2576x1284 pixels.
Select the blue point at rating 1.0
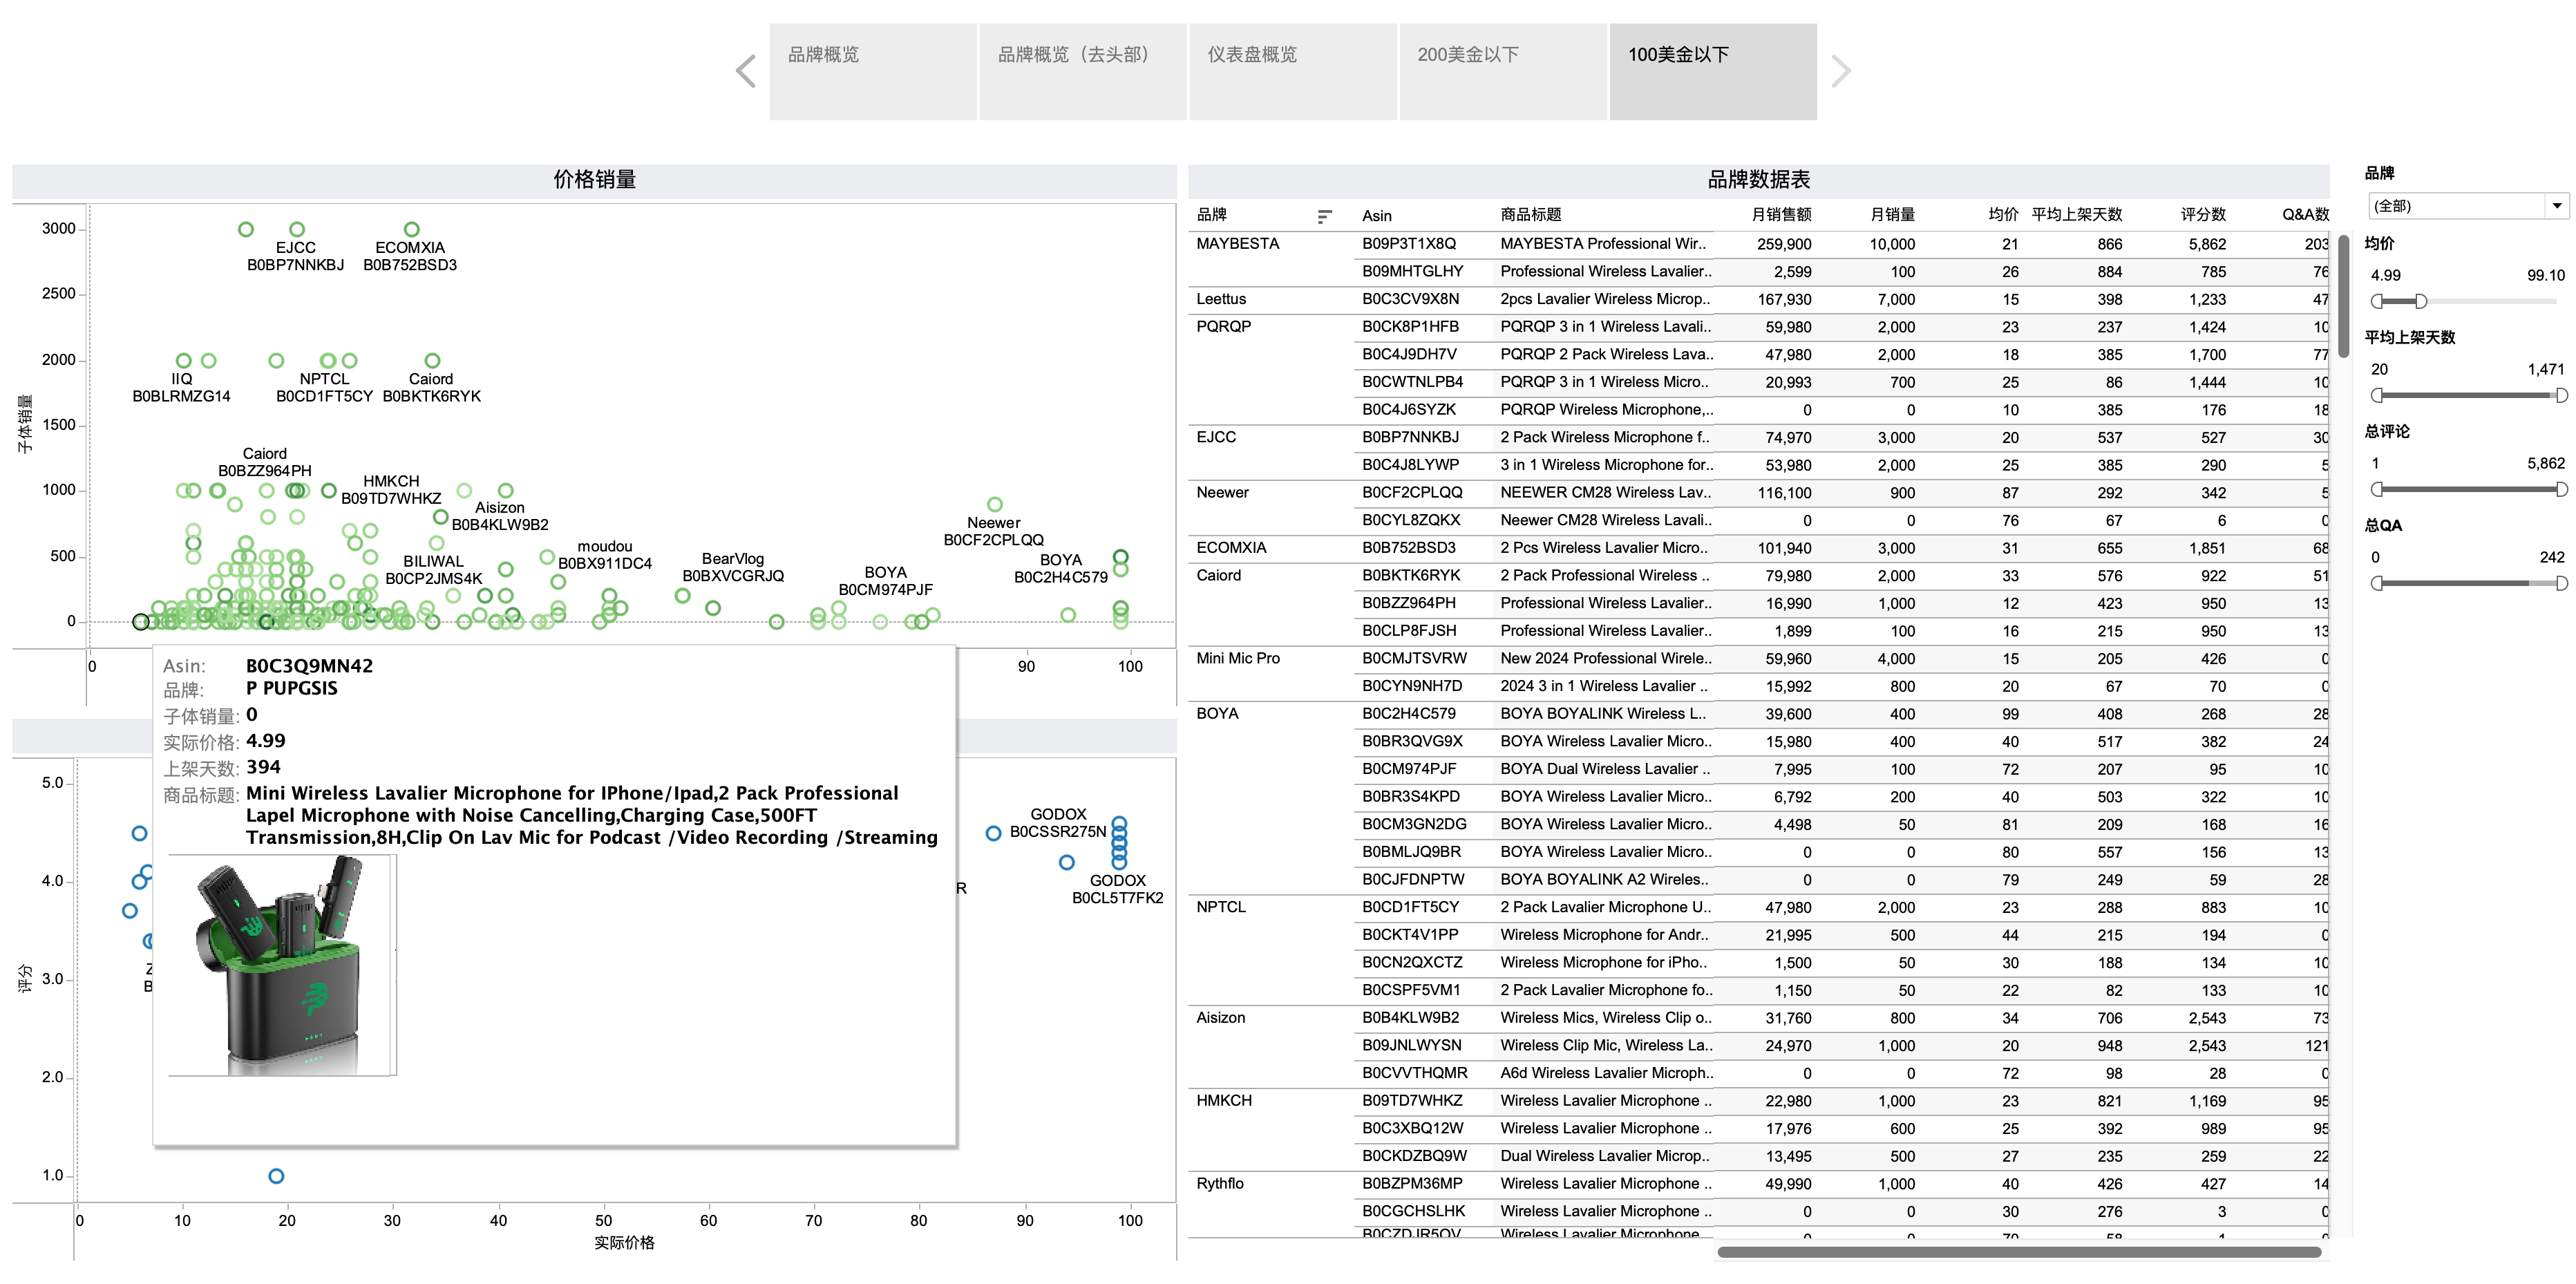276,1176
